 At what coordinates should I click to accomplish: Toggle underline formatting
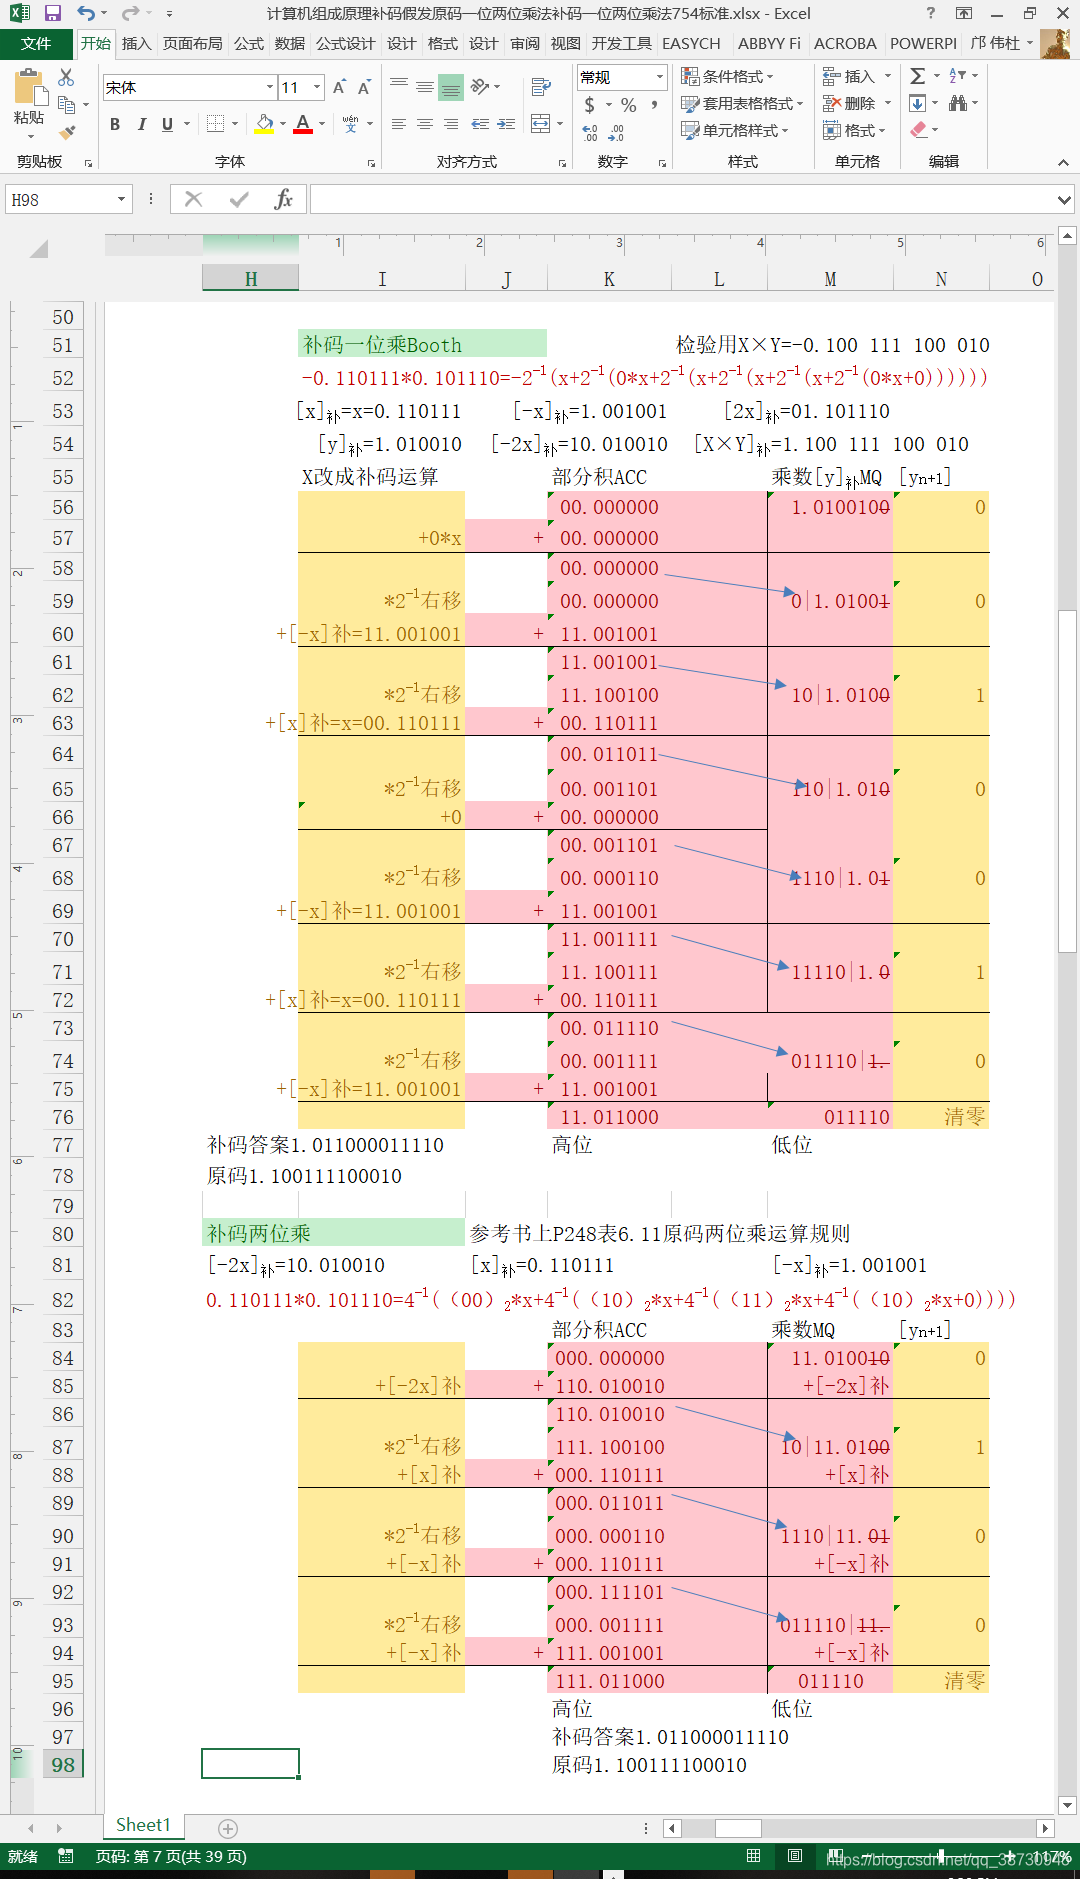tap(167, 125)
